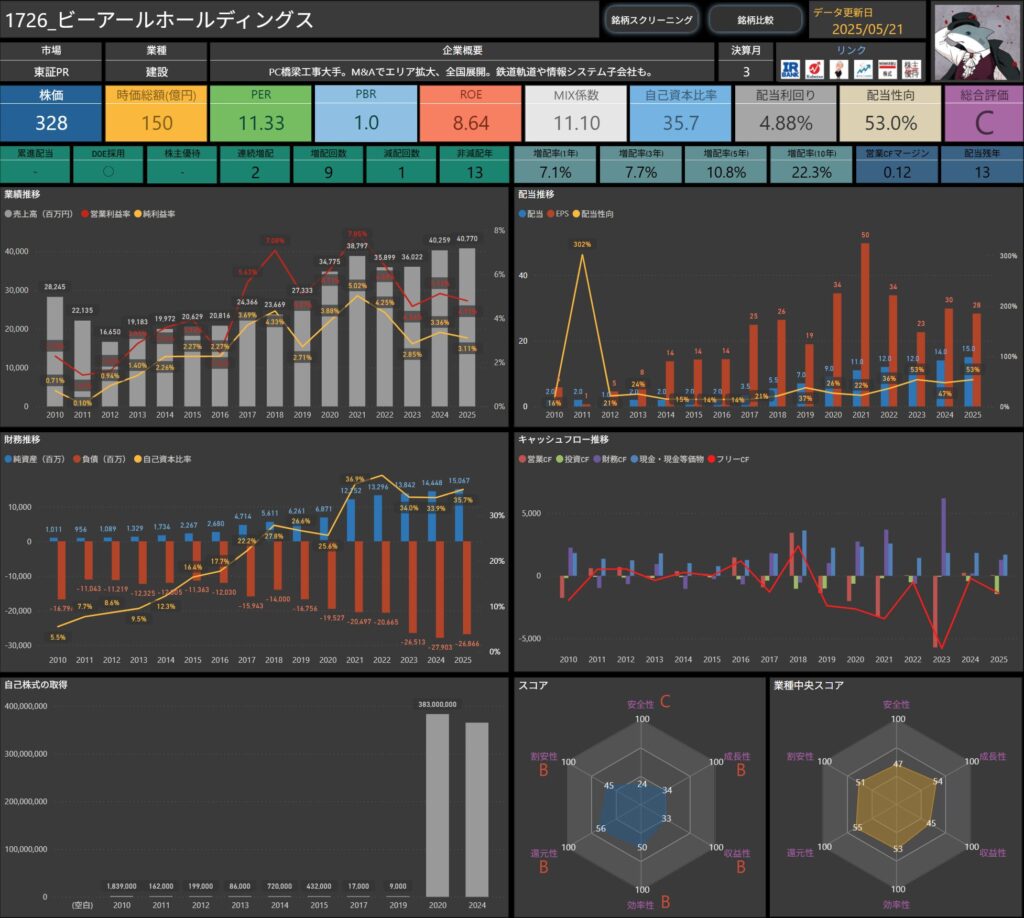
Task: Click the company overview description text
Action: coord(461,72)
